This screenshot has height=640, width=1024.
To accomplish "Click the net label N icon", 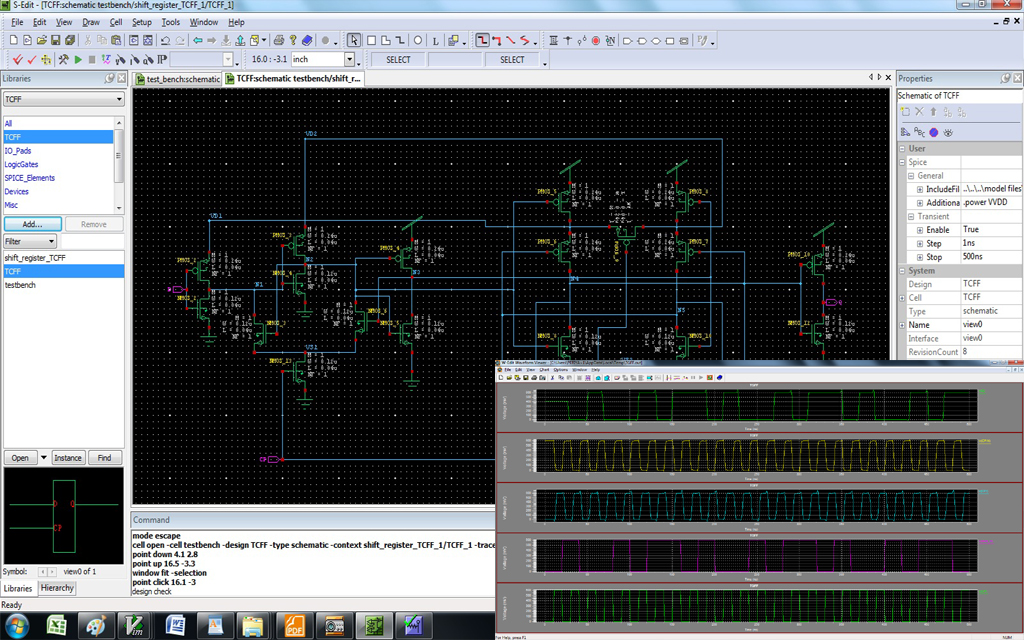I will 610,40.
